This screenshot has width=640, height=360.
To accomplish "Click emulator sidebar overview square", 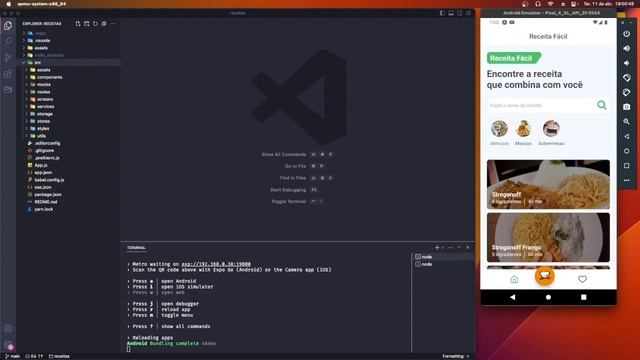I will (x=627, y=166).
